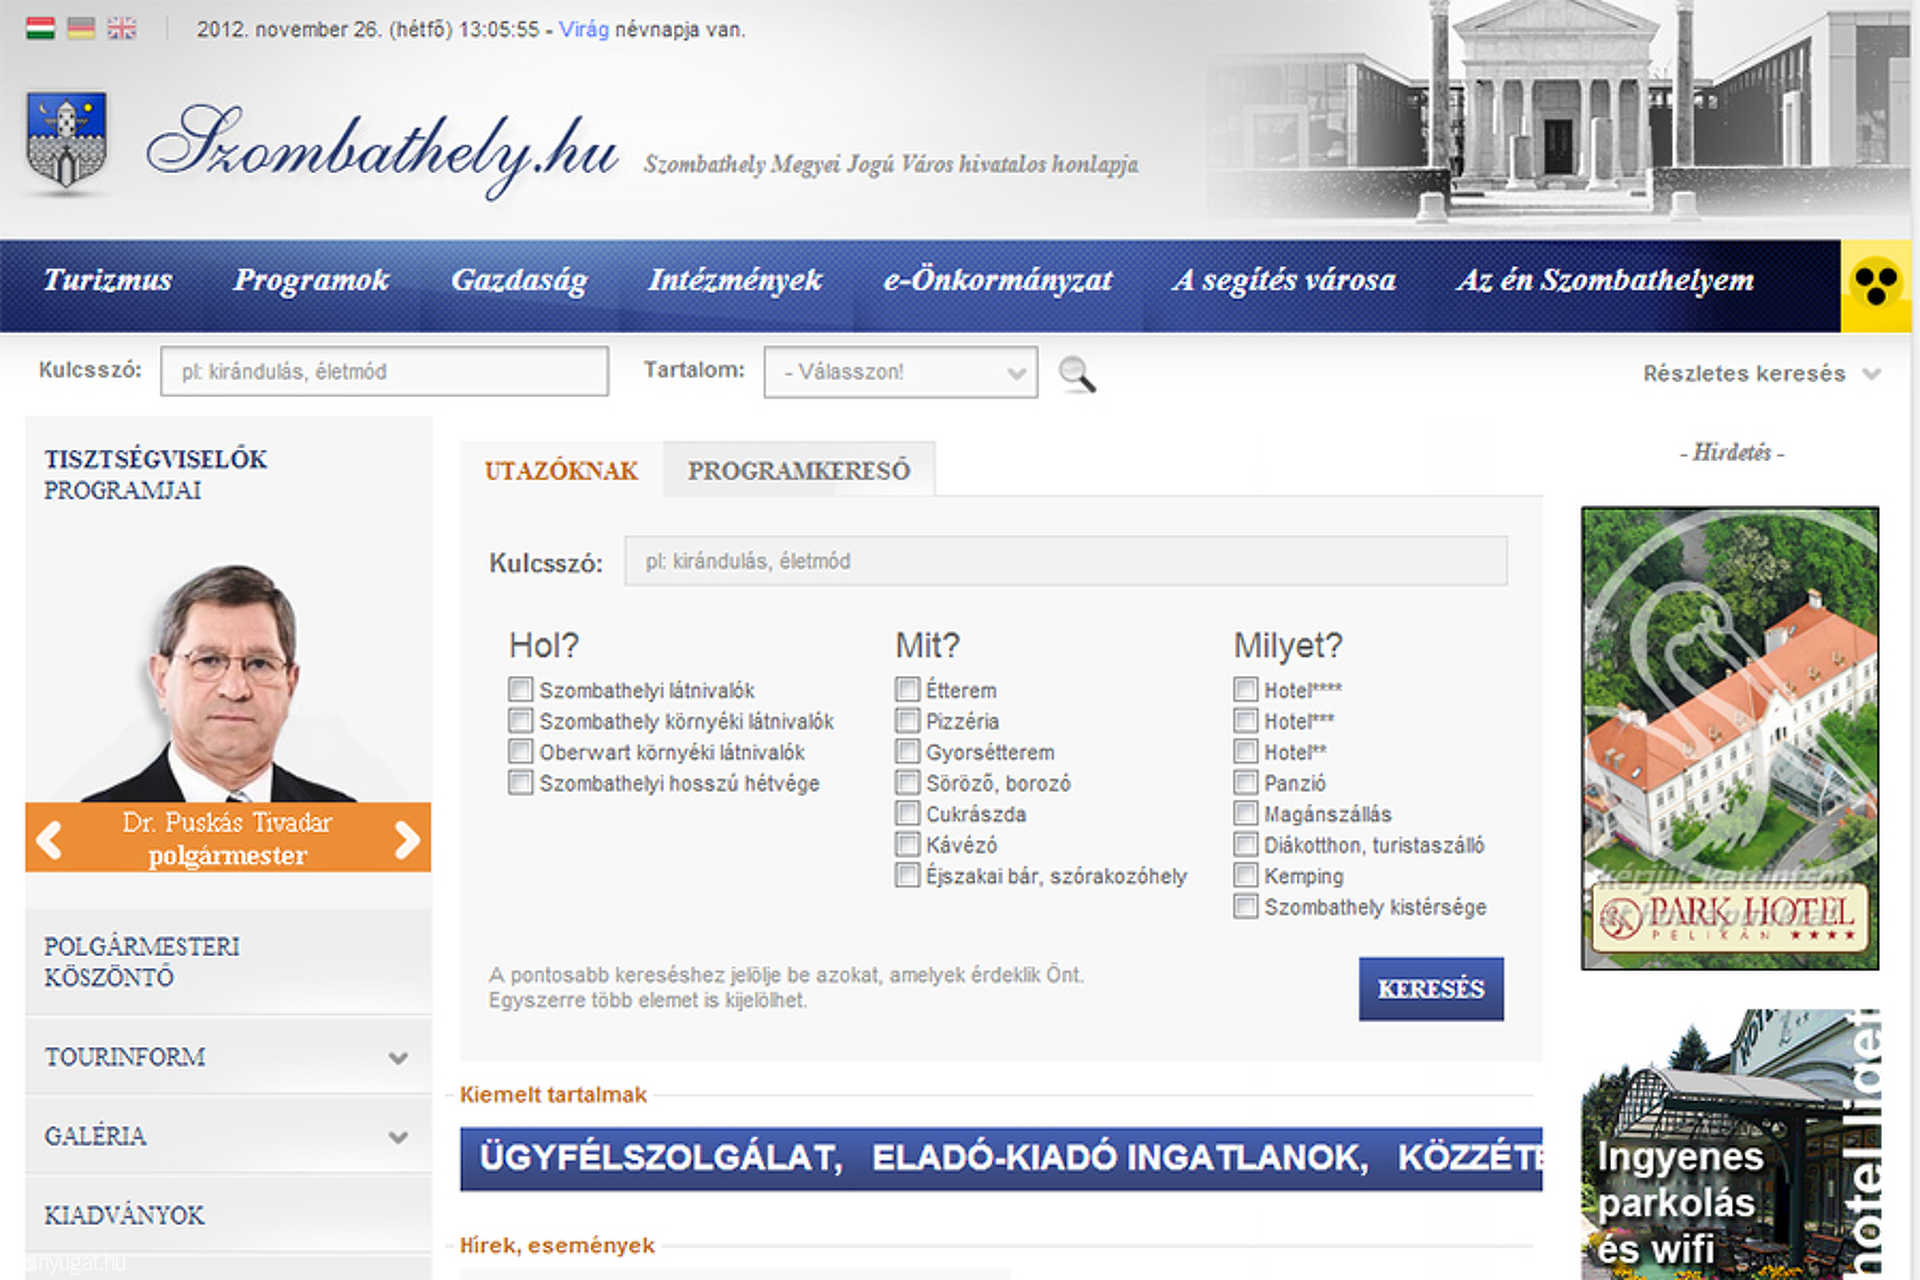Check Szombathelyi látnivalók
This screenshot has width=1920, height=1280.
520,689
